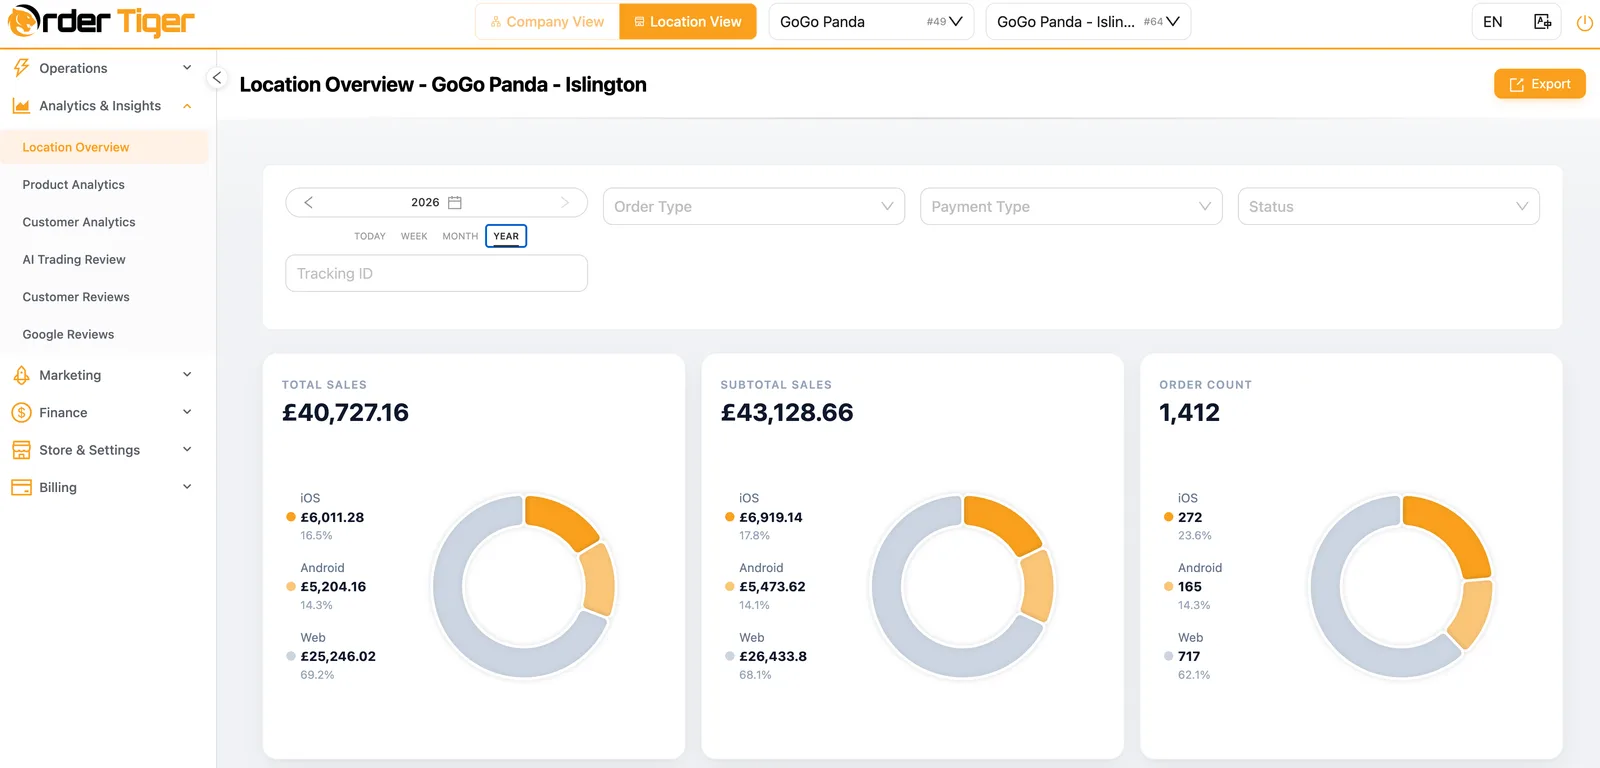Screen dimensions: 1600x768
Task: Click the £43,128.66 subtotal sales value
Action: (787, 413)
